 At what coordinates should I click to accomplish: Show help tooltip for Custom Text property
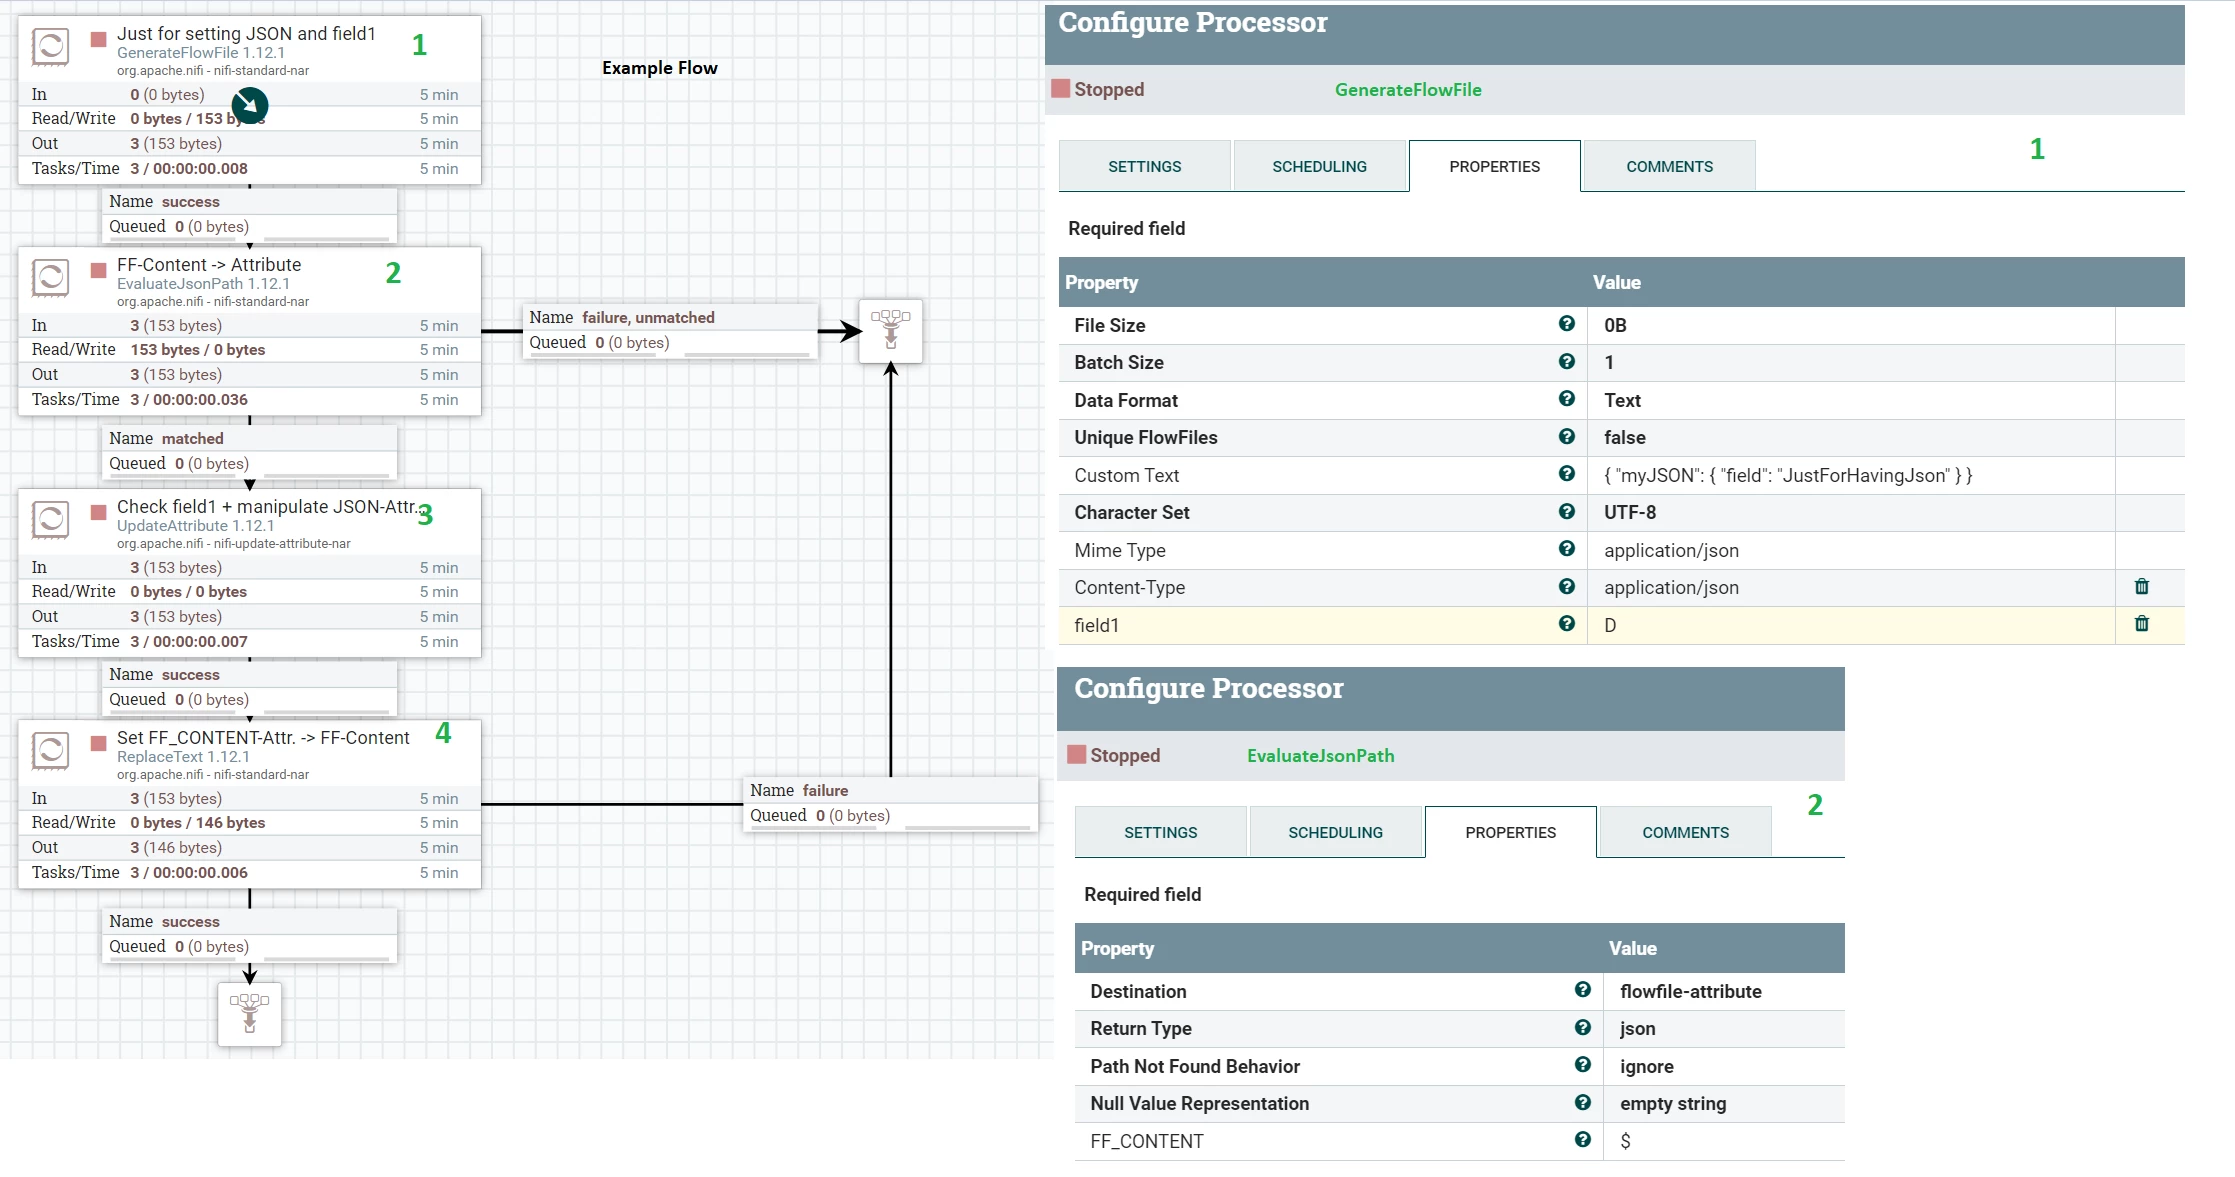tap(1566, 474)
